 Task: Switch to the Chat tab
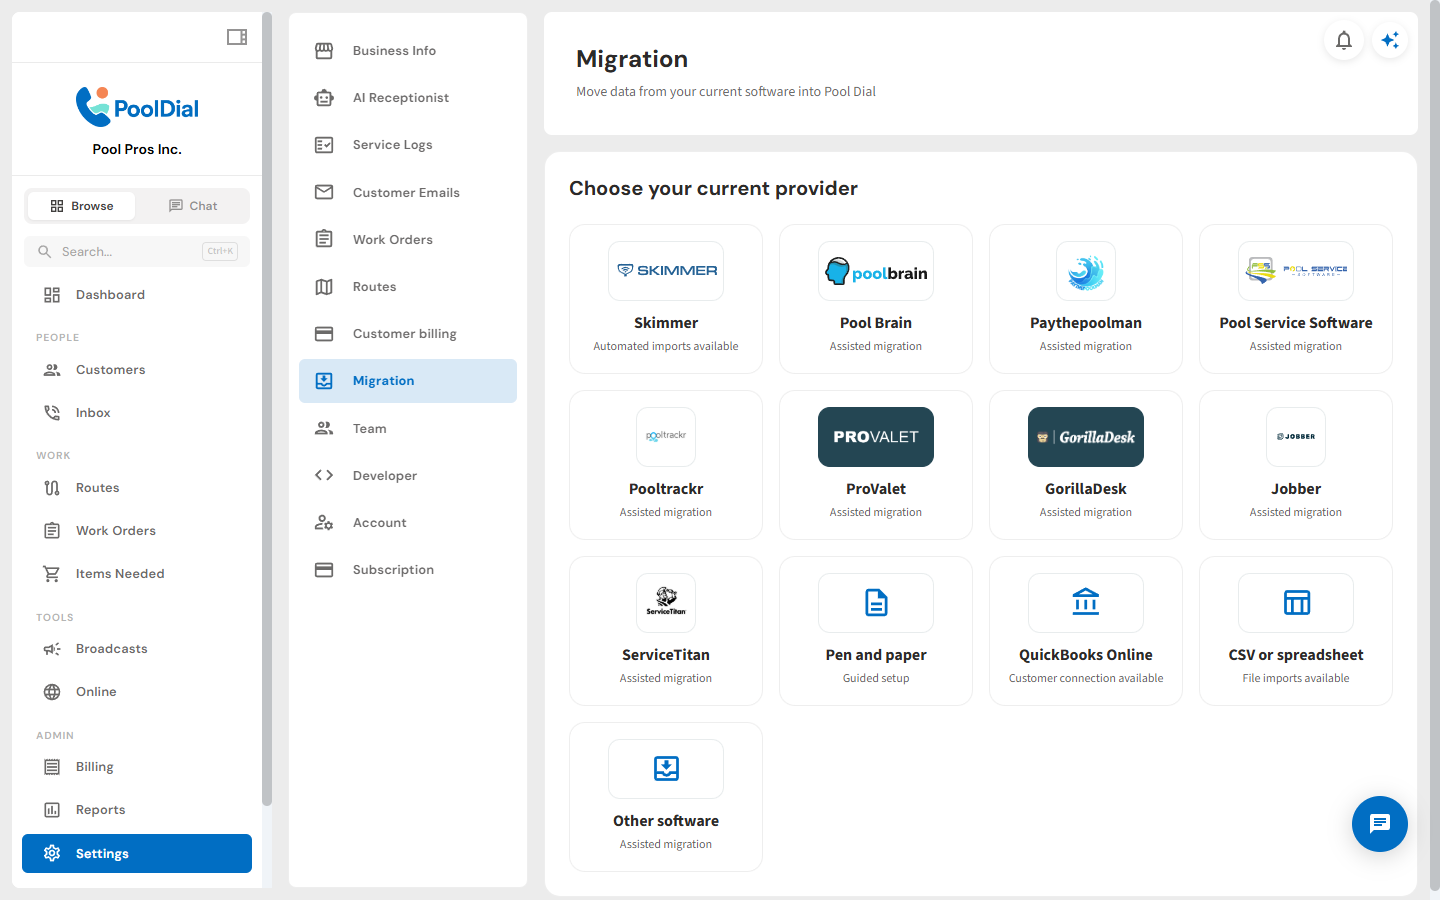click(193, 206)
